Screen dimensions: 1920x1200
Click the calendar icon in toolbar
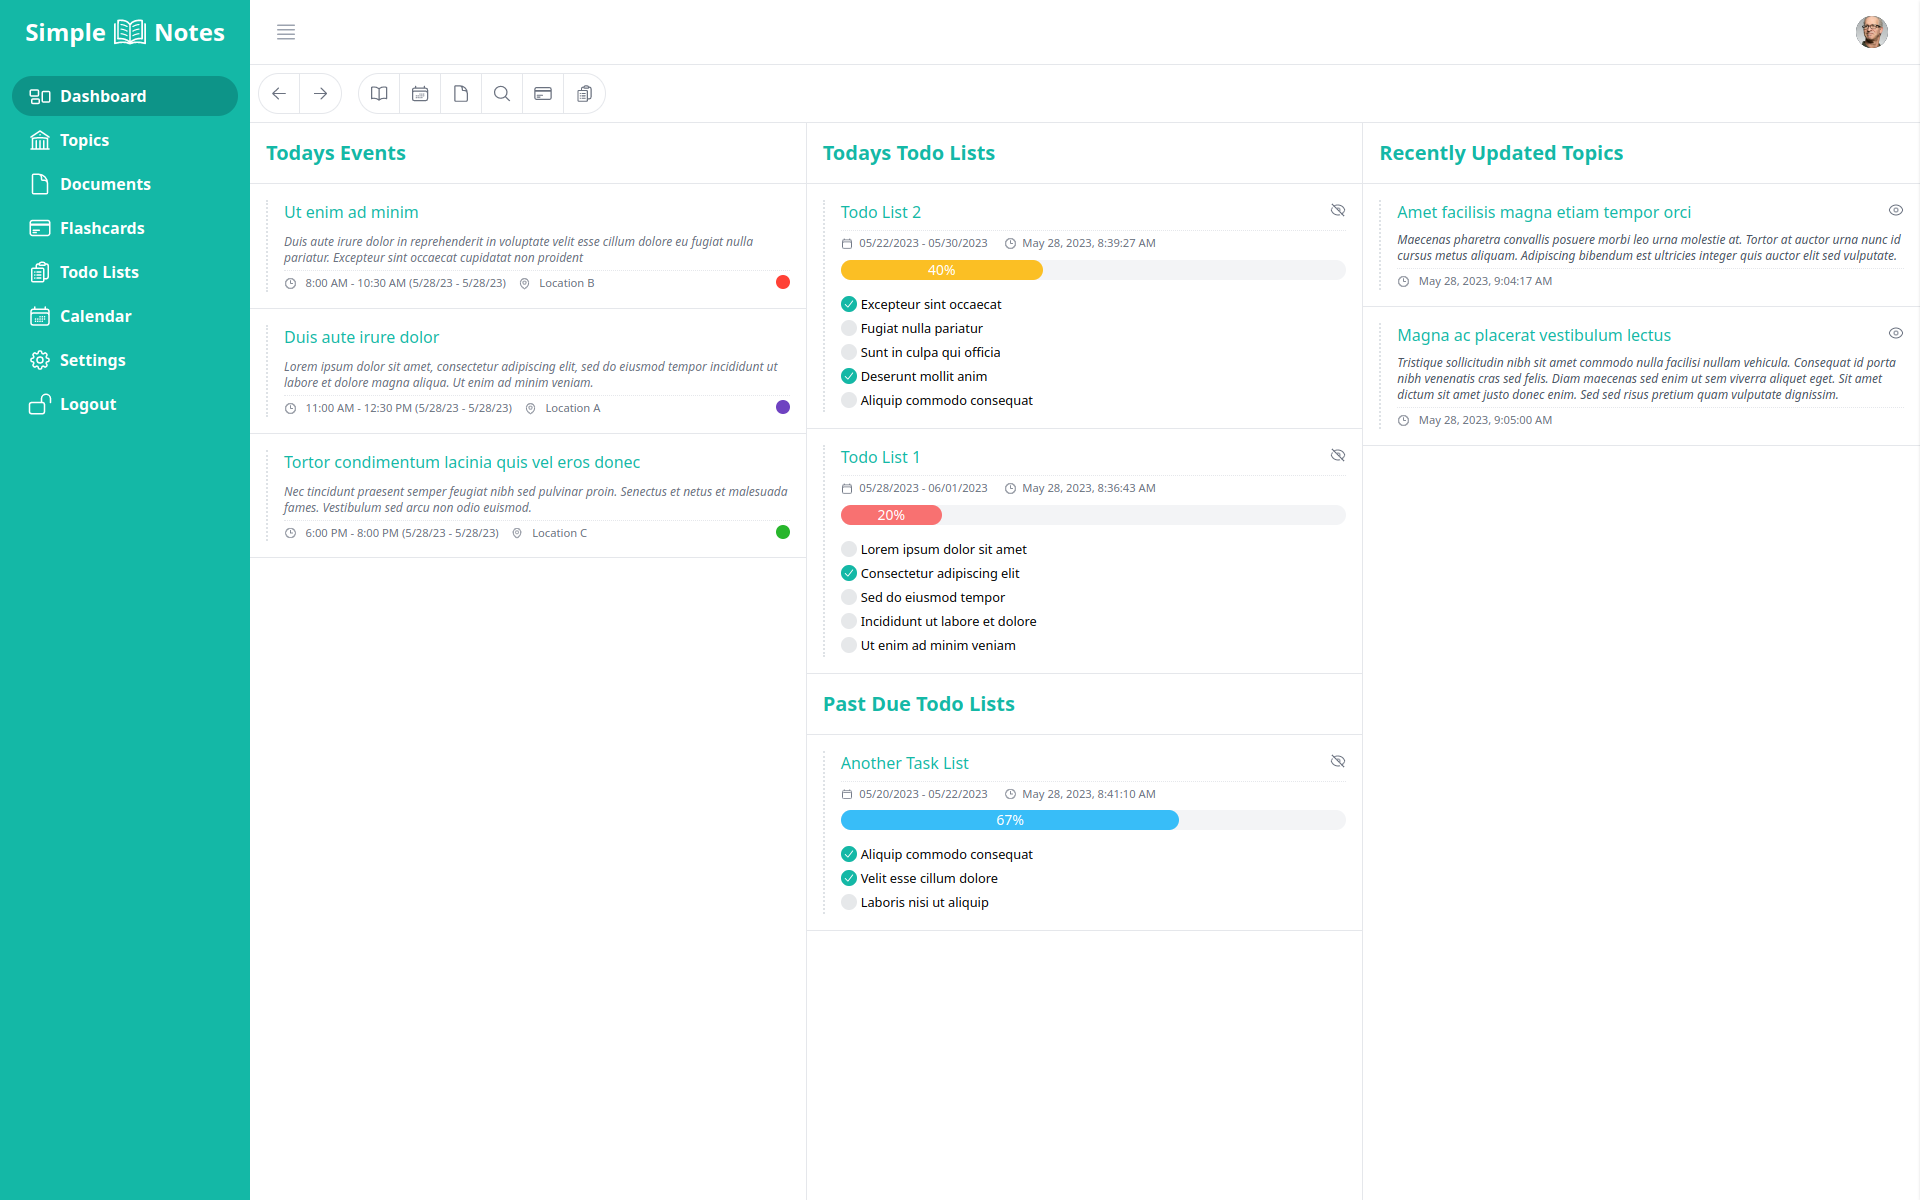tap(420, 94)
